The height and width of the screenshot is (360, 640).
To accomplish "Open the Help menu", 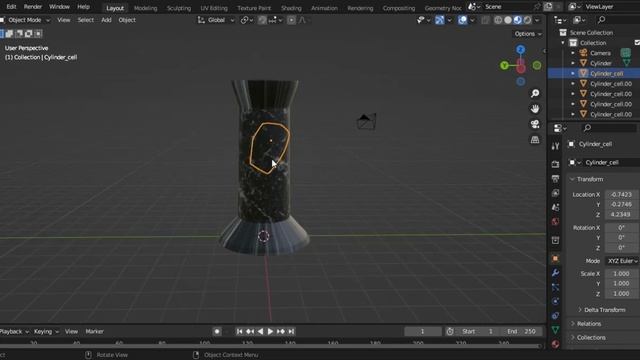I will tap(83, 7).
